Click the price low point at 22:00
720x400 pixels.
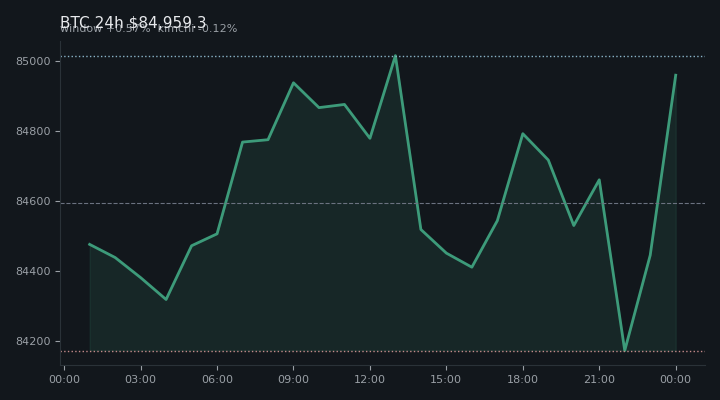click(624, 350)
